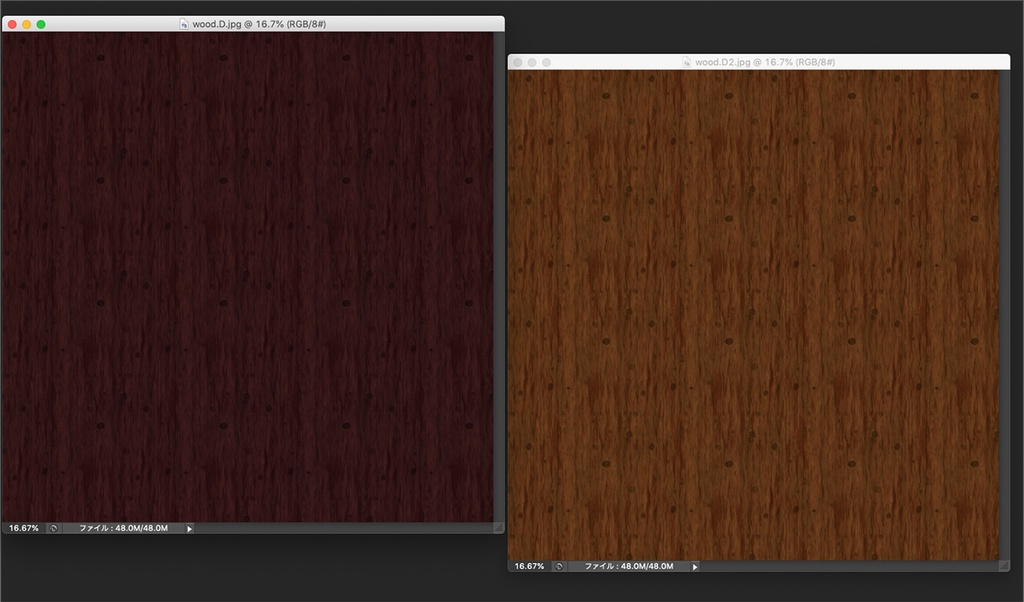Zoom wood.D.jpg window with the green button
Screen dimensions: 1024x602
[x=41, y=24]
